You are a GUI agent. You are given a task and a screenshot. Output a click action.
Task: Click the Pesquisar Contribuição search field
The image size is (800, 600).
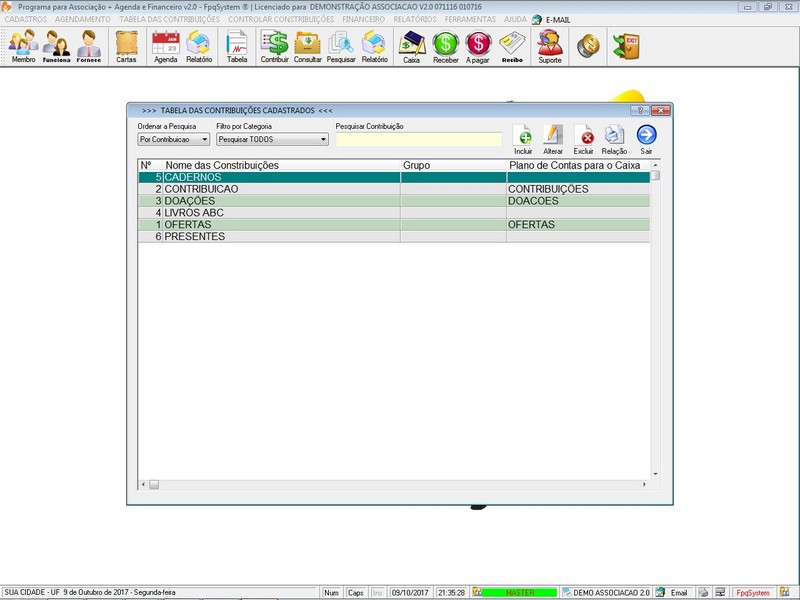click(419, 139)
